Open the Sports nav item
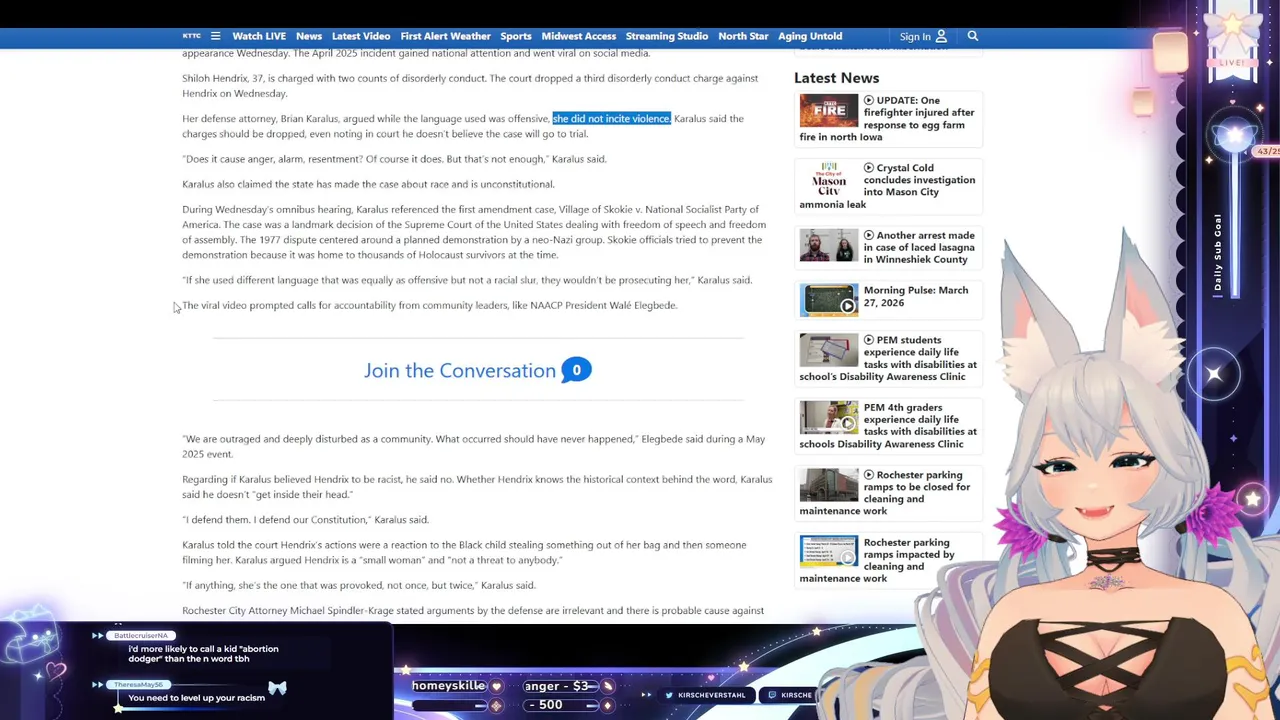Image resolution: width=1280 pixels, height=720 pixels. [x=516, y=36]
